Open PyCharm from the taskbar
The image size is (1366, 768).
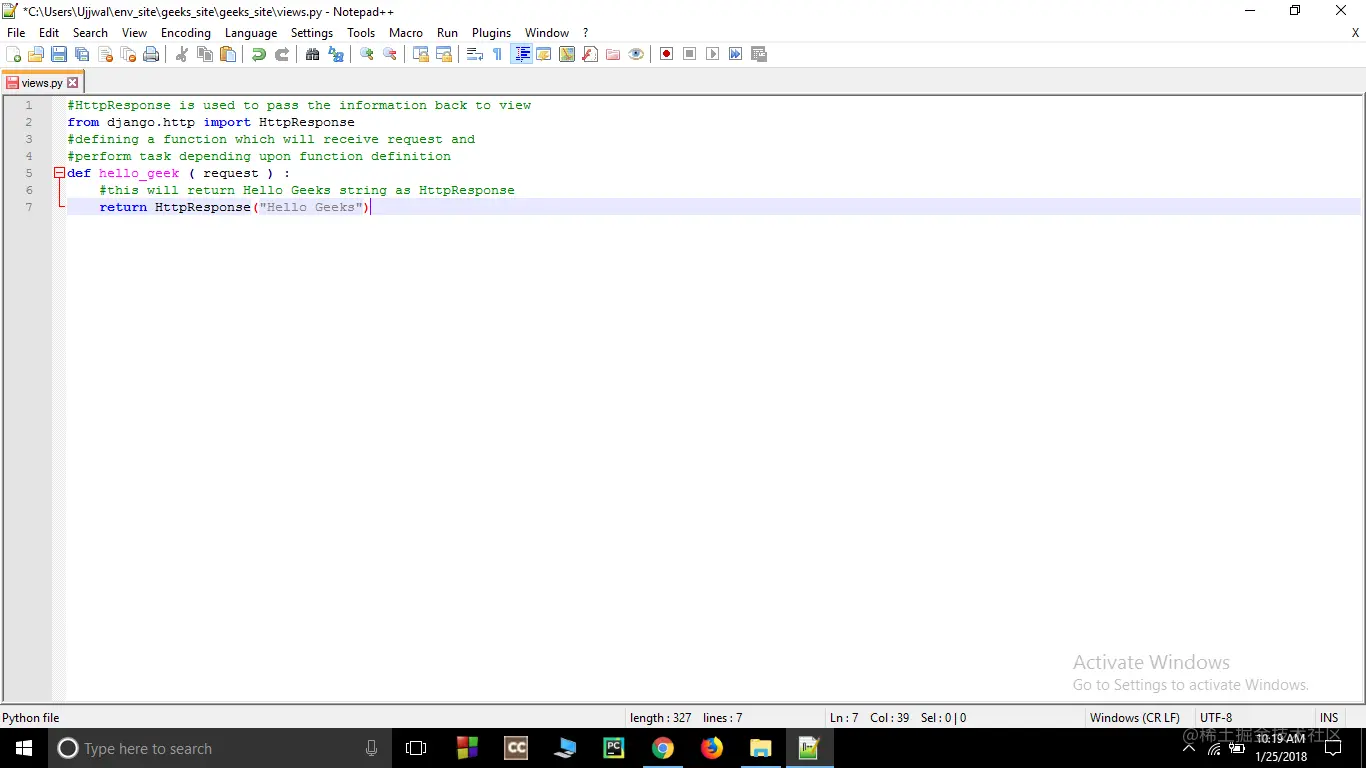pyautogui.click(x=613, y=748)
